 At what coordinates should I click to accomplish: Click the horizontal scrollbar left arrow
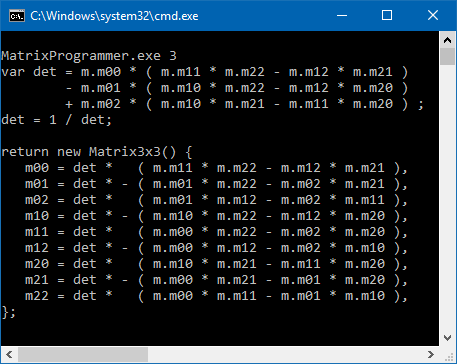9,354
